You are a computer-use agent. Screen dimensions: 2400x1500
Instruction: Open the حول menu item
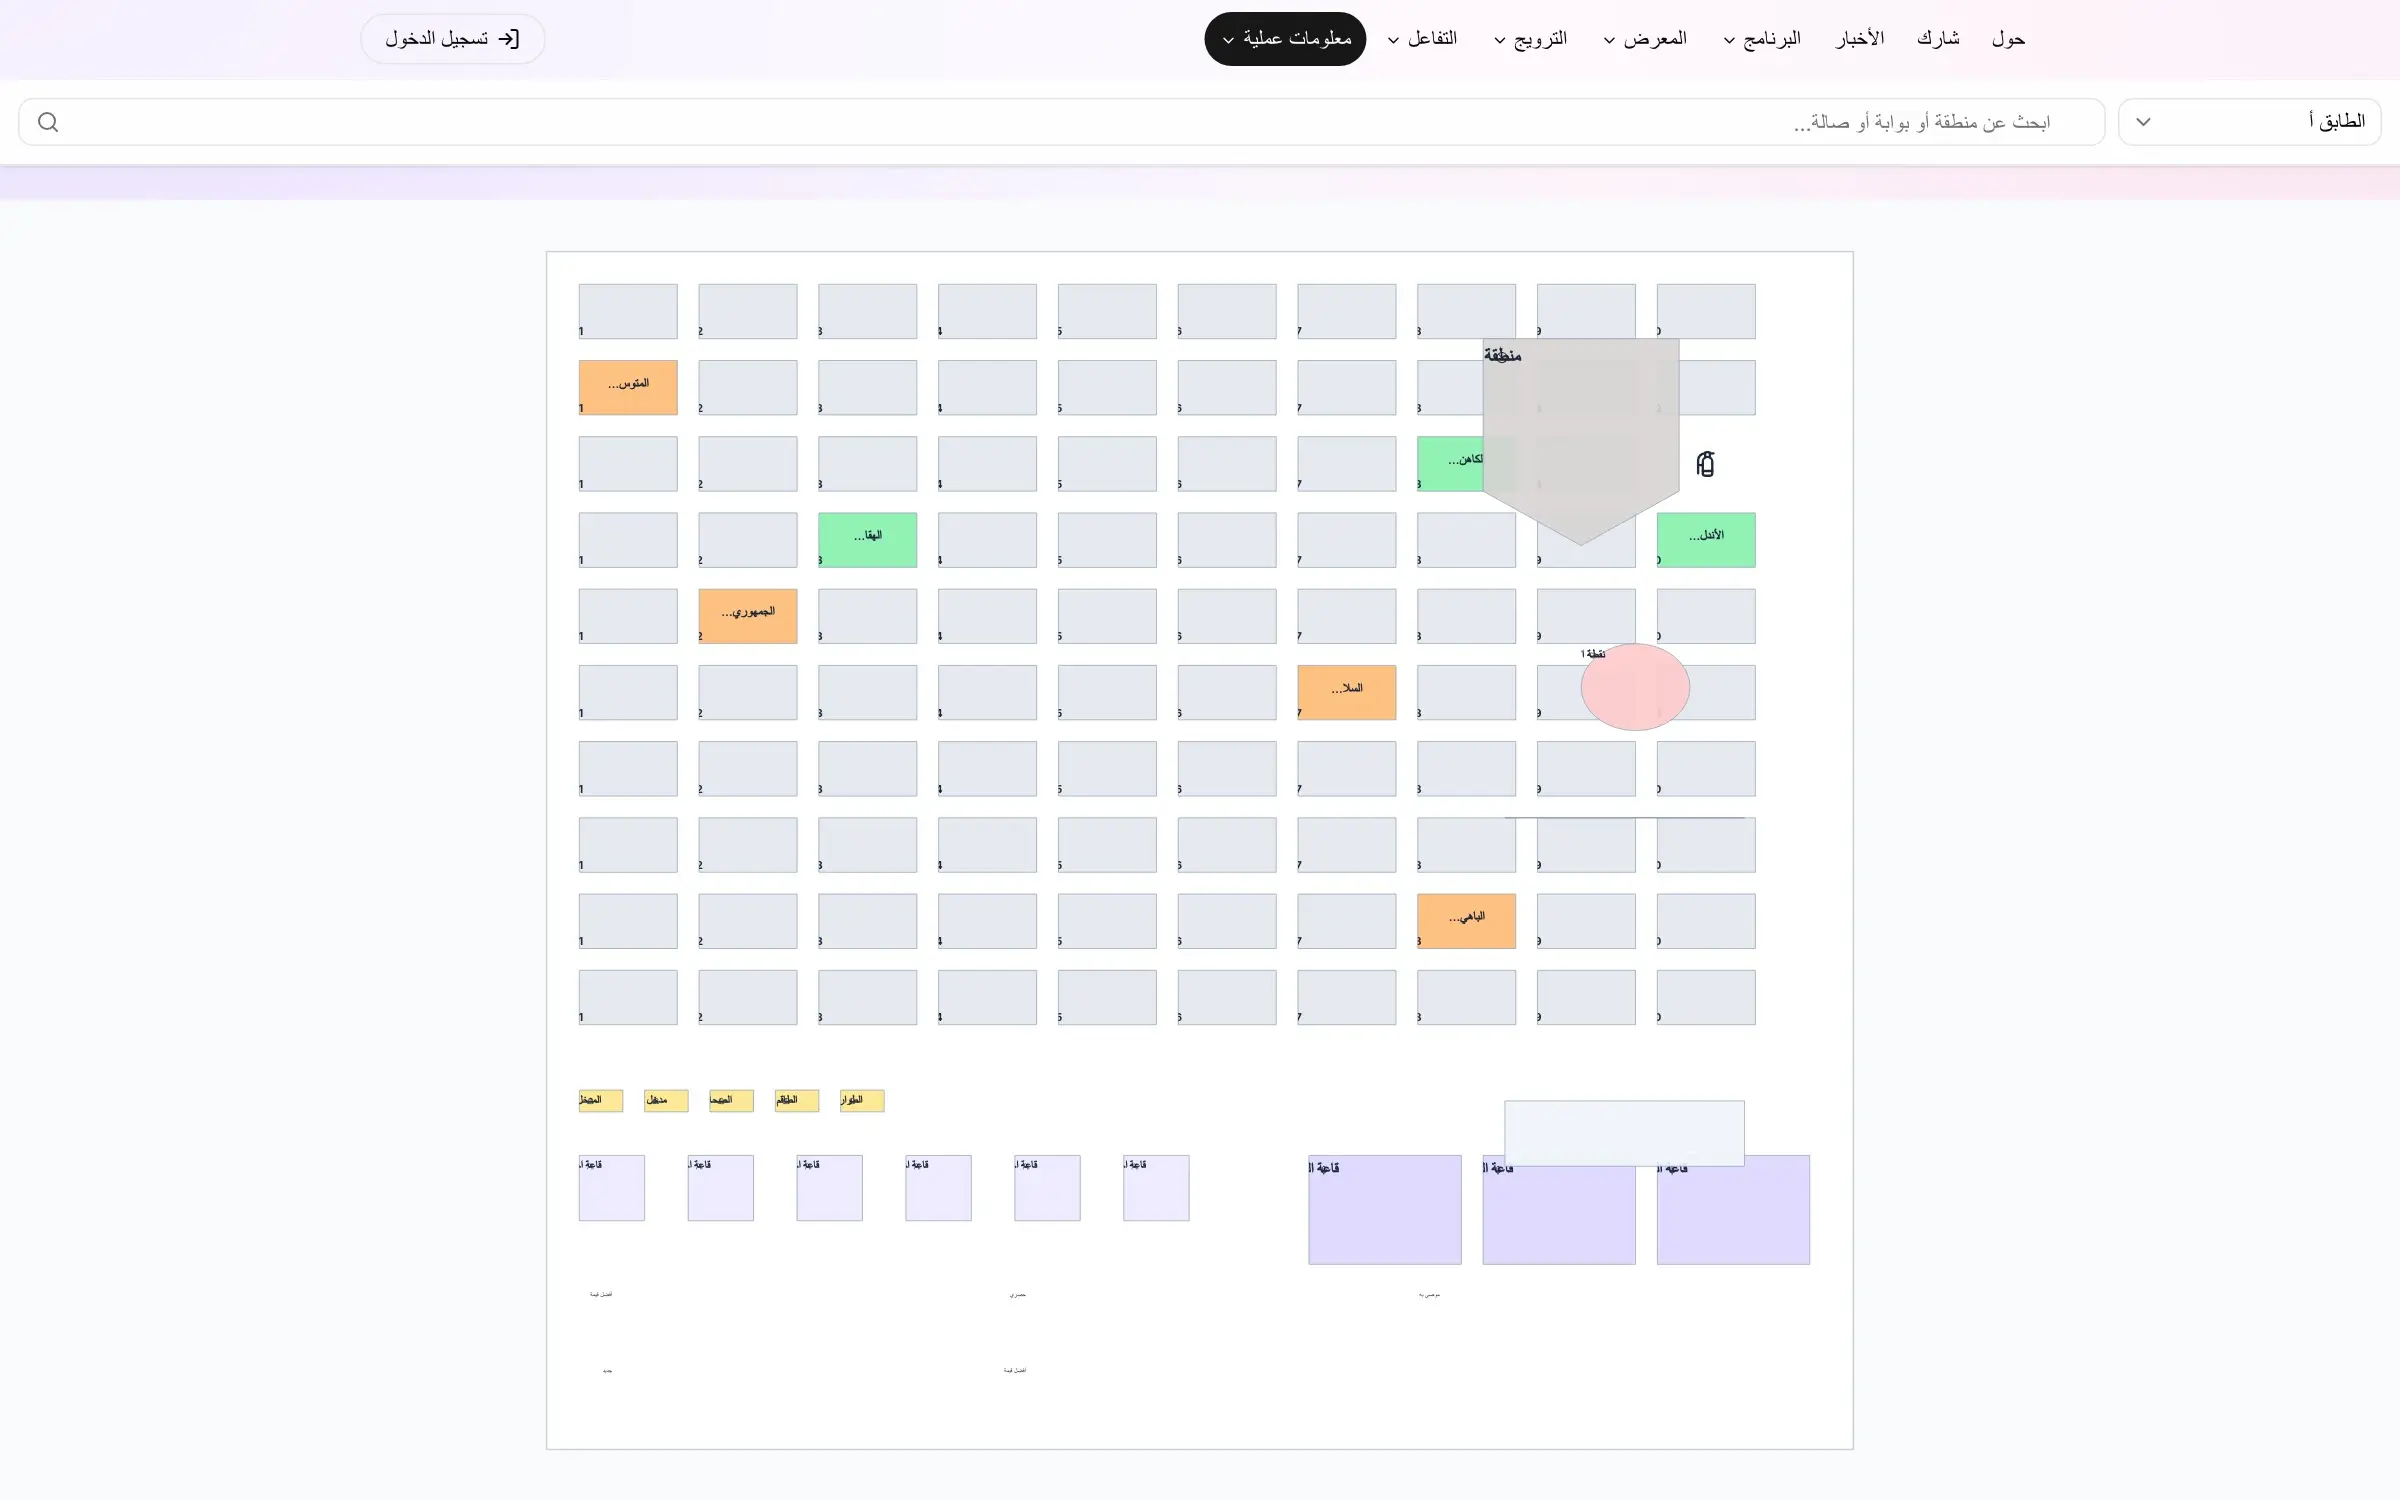(2008, 39)
